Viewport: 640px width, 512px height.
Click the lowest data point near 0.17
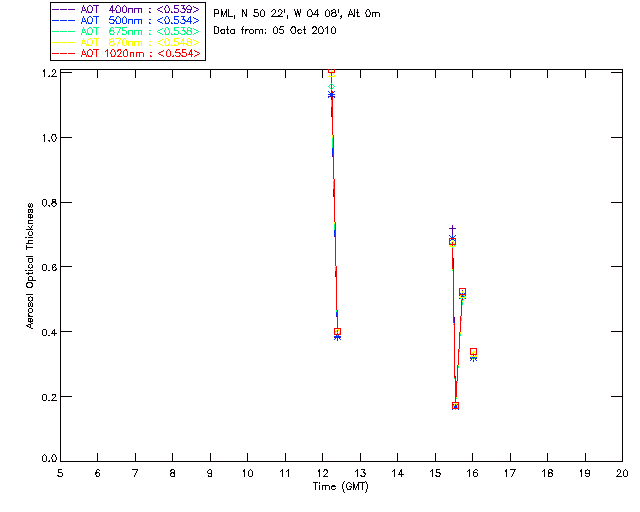(x=456, y=405)
